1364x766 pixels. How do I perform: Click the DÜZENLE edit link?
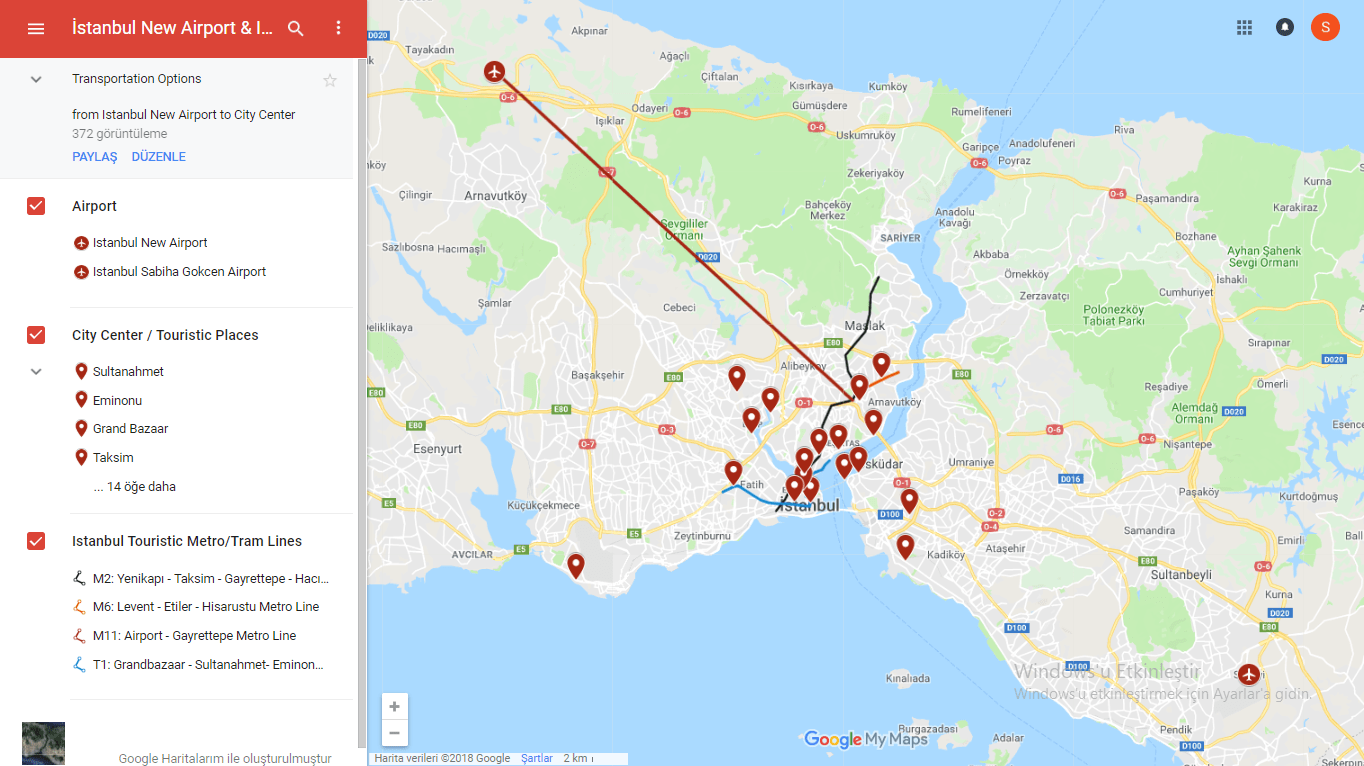click(x=159, y=157)
